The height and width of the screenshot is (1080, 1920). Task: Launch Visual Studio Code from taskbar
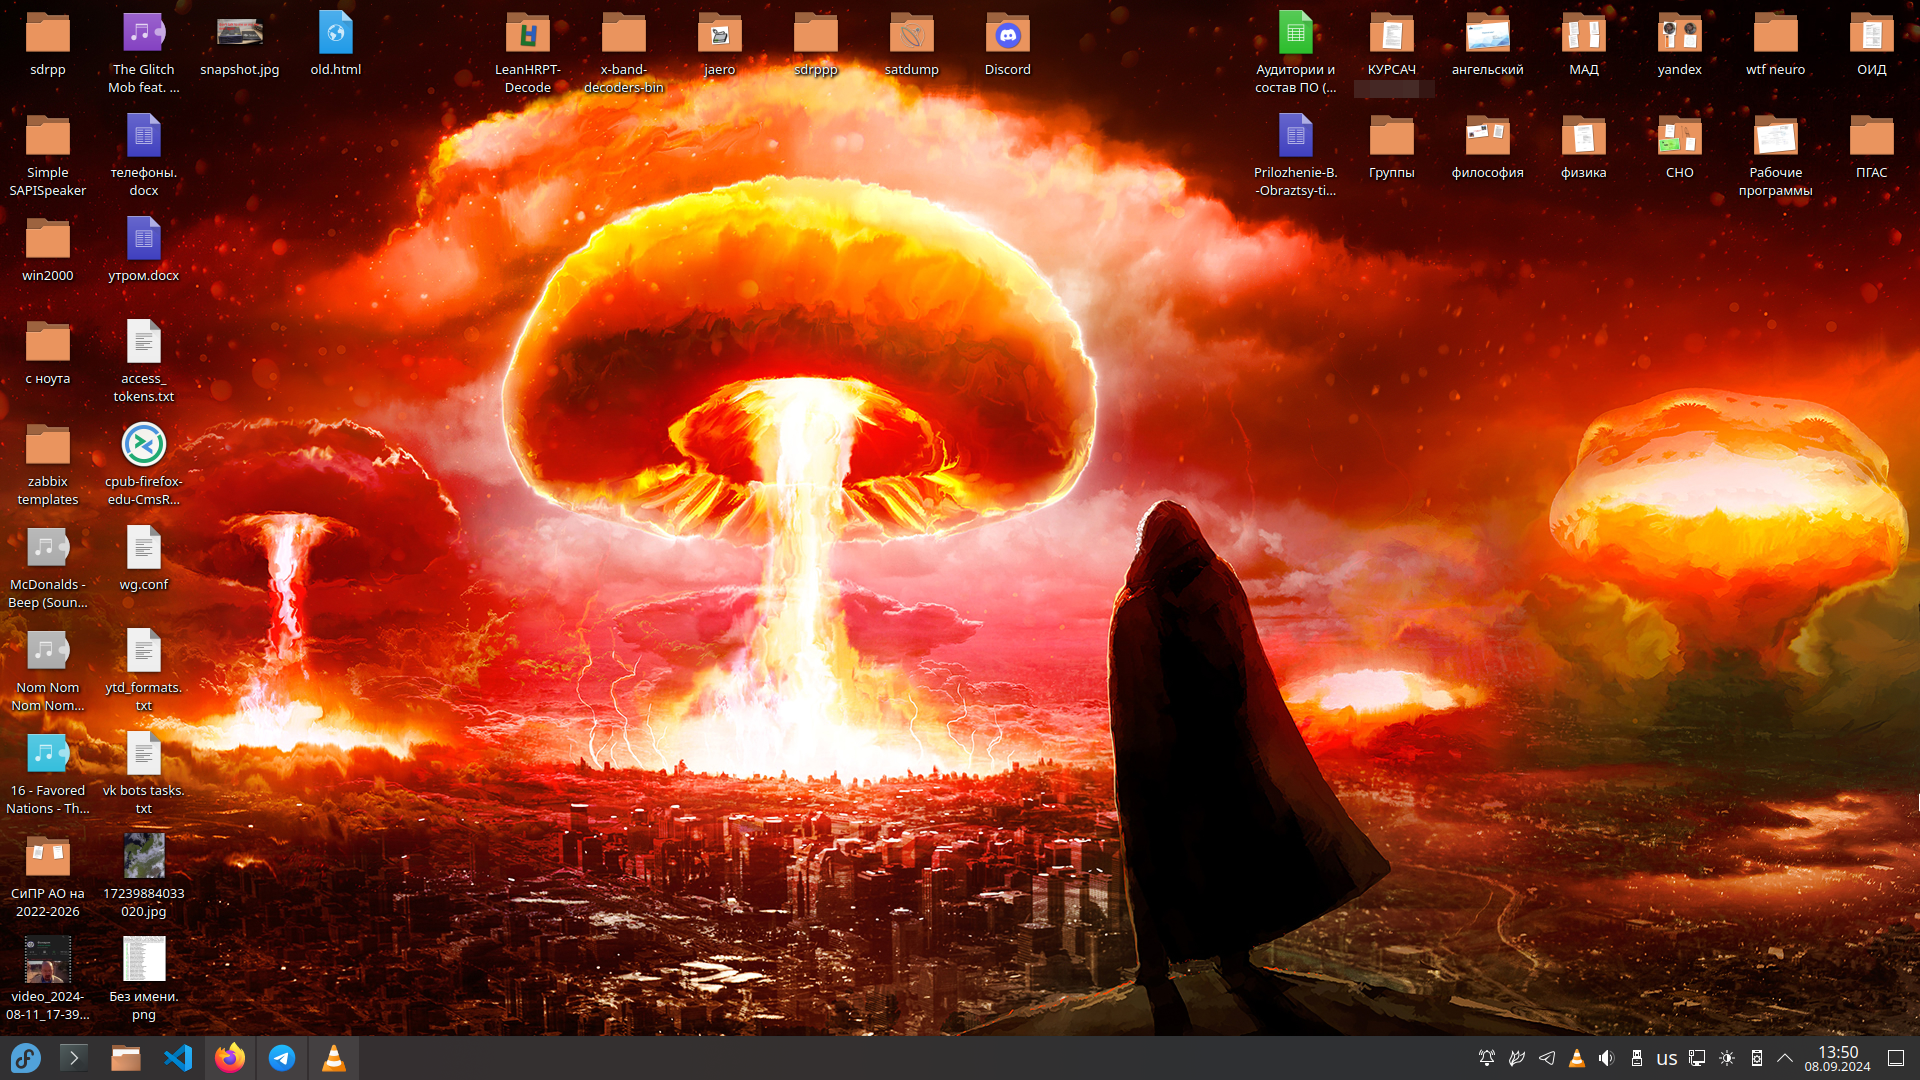[x=178, y=1058]
